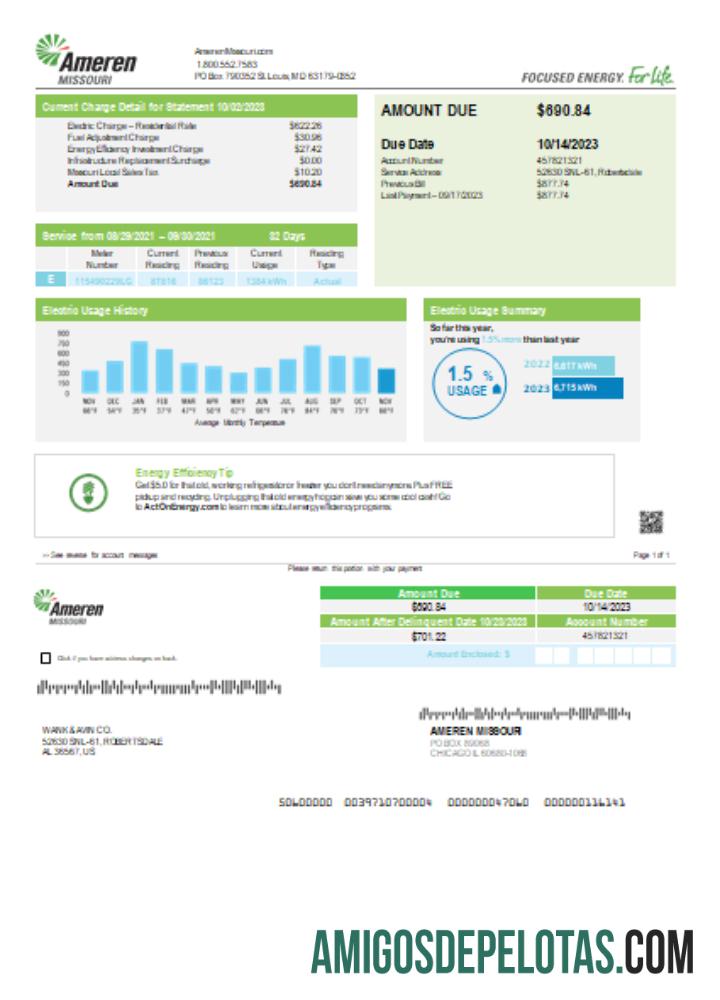The image size is (720, 1000).
Task: Select the dark blue NOV bar in chart
Action: click(386, 381)
